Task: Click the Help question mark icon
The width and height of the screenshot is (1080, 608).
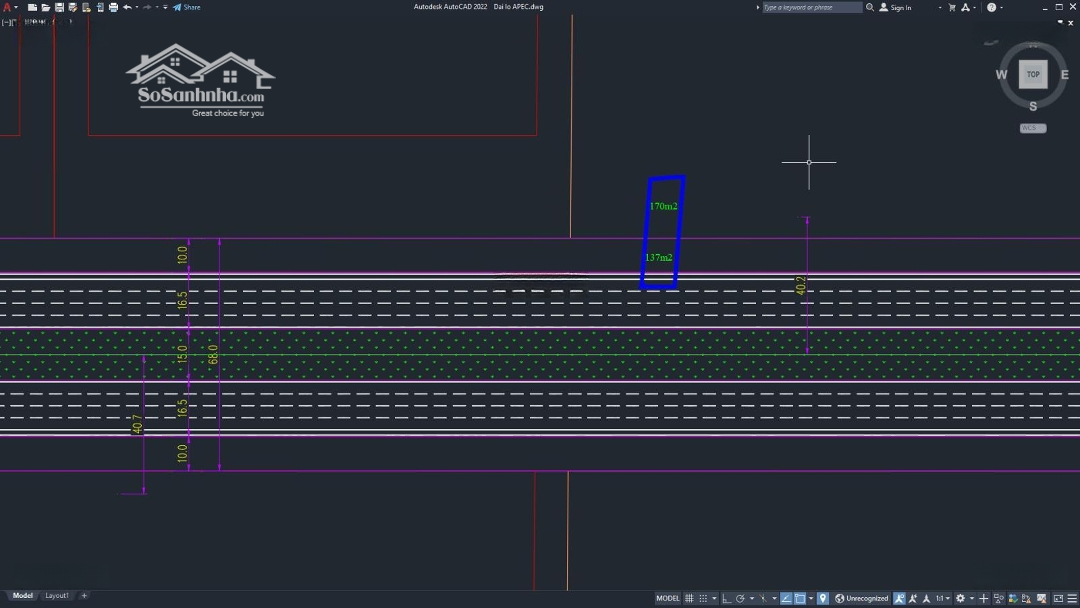Action: [991, 7]
